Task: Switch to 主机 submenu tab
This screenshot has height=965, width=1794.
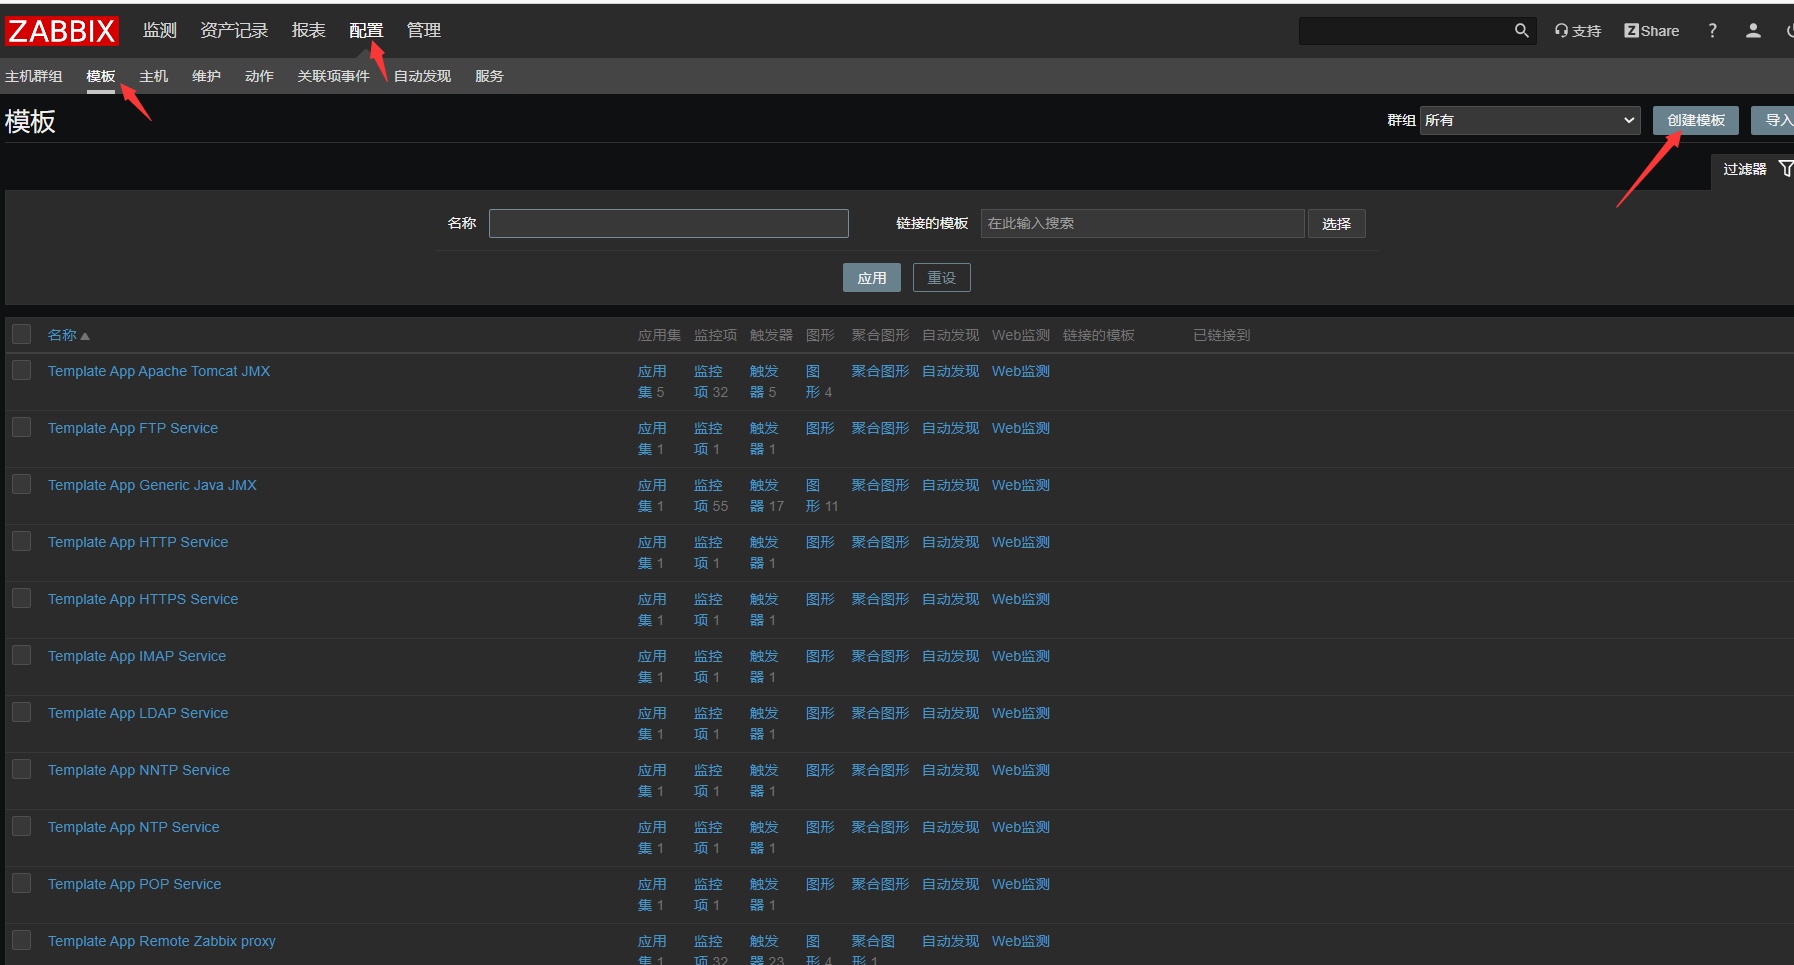Action: coord(154,76)
